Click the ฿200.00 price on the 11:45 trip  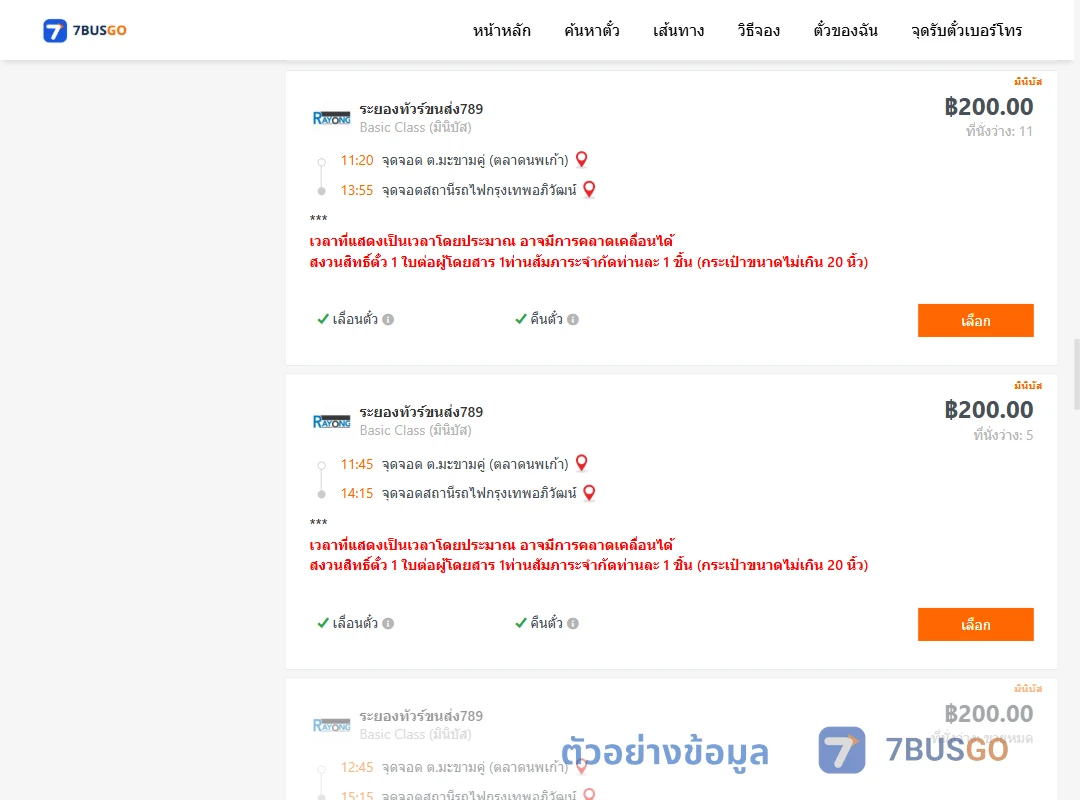tap(988, 410)
